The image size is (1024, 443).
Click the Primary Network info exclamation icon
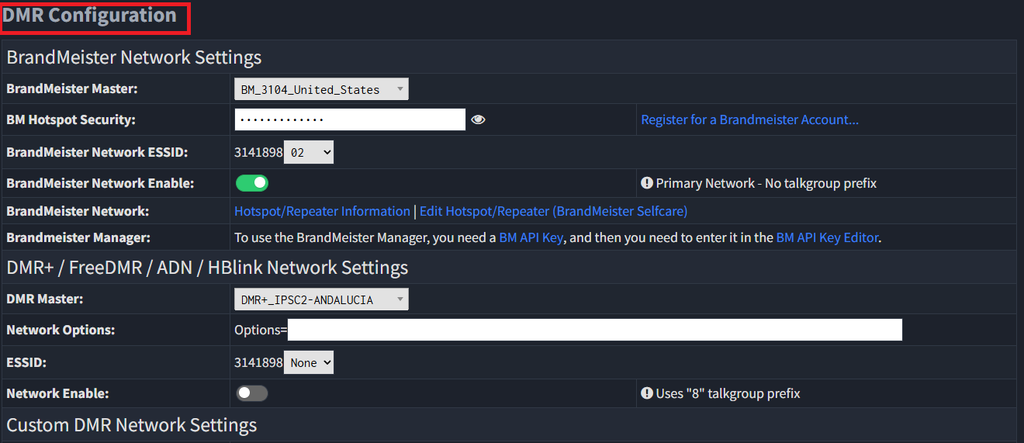pyautogui.click(x=647, y=184)
